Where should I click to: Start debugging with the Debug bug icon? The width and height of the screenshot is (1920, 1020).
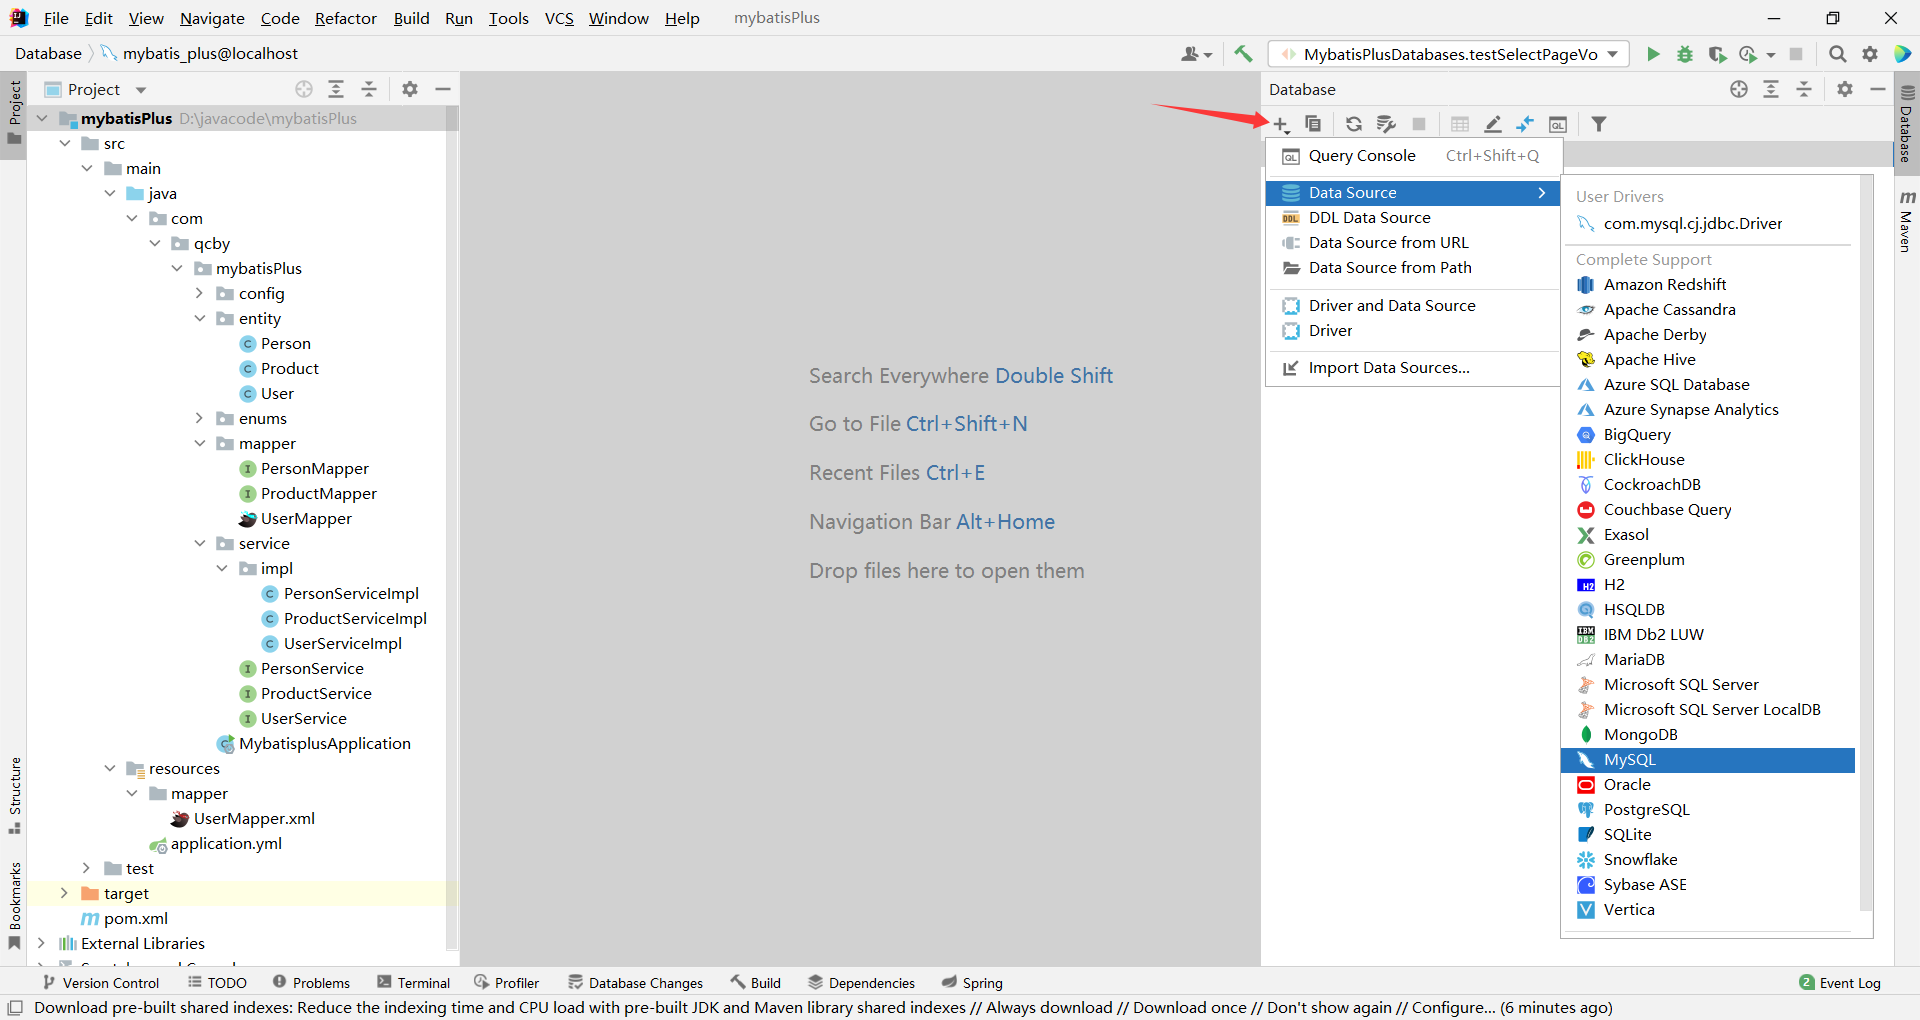coord(1685,54)
